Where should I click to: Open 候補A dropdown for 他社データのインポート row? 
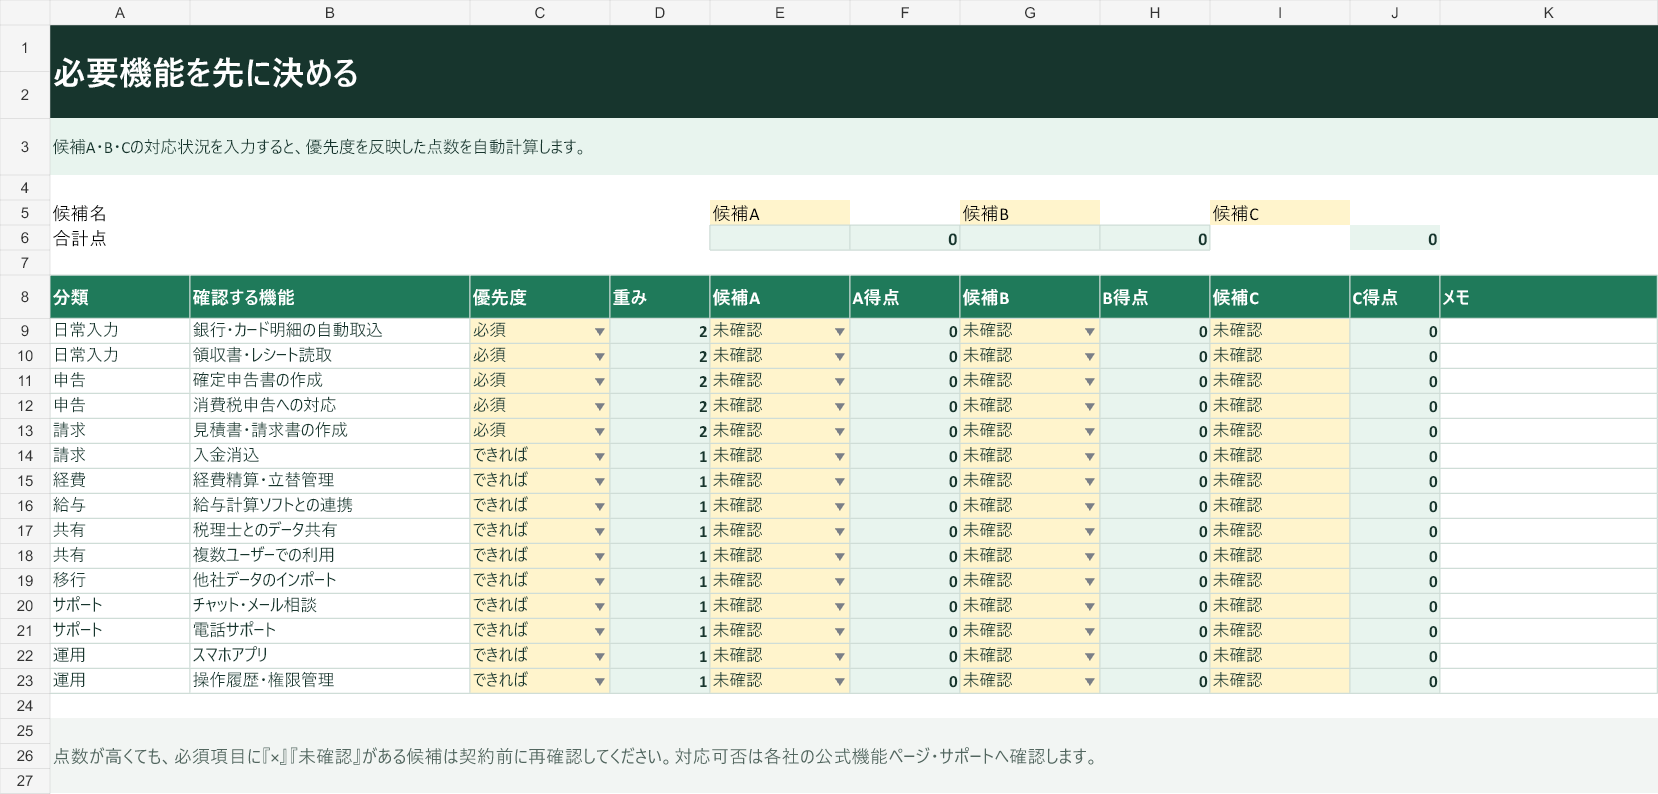pos(839,581)
